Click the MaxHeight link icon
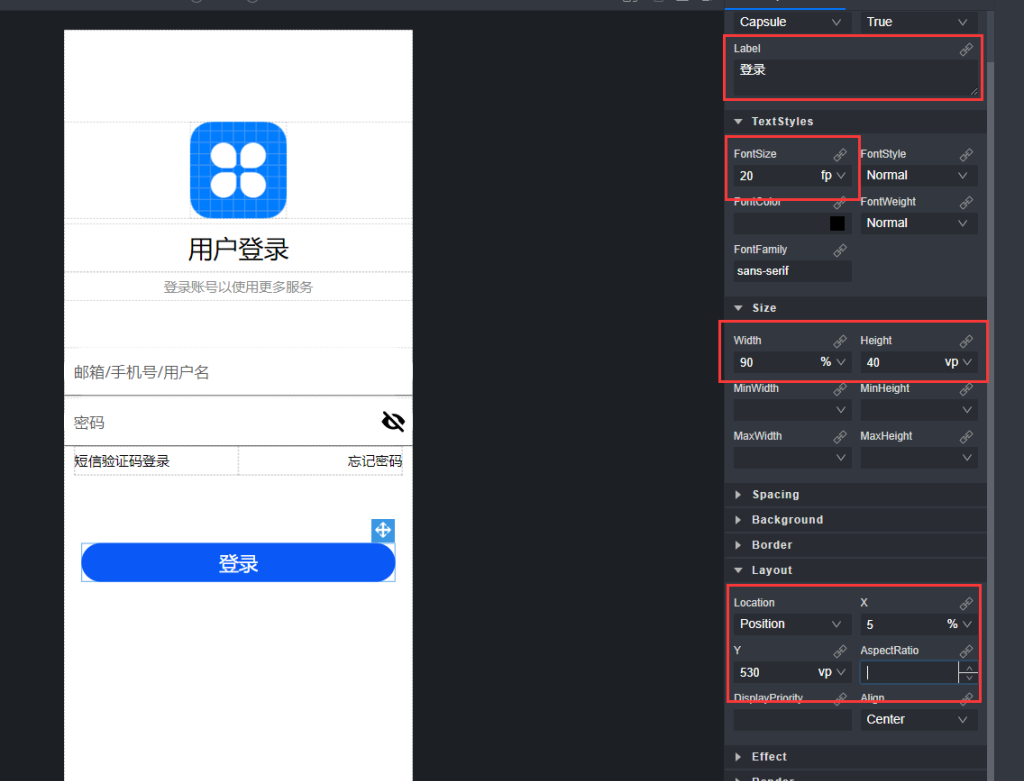 pos(966,436)
